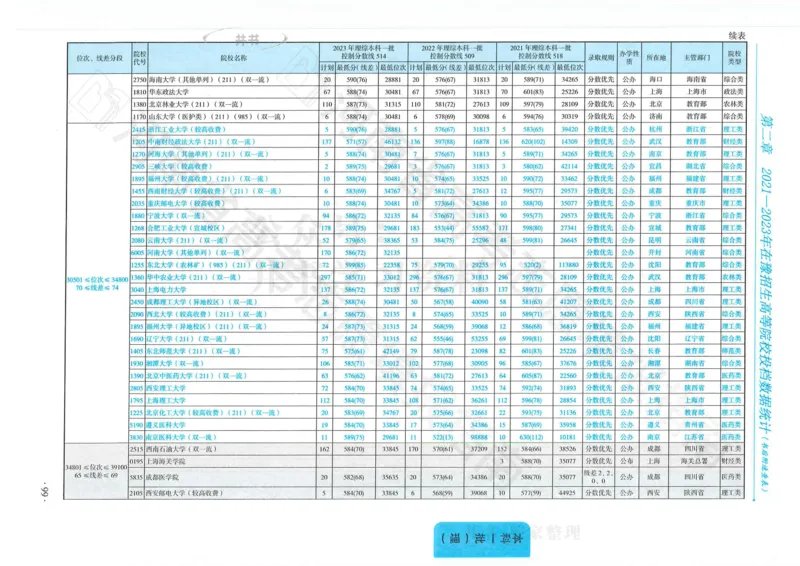This screenshot has height=566, width=800.
Task: Select the 河南大学（其他单列）row name
Action: click(x=196, y=252)
